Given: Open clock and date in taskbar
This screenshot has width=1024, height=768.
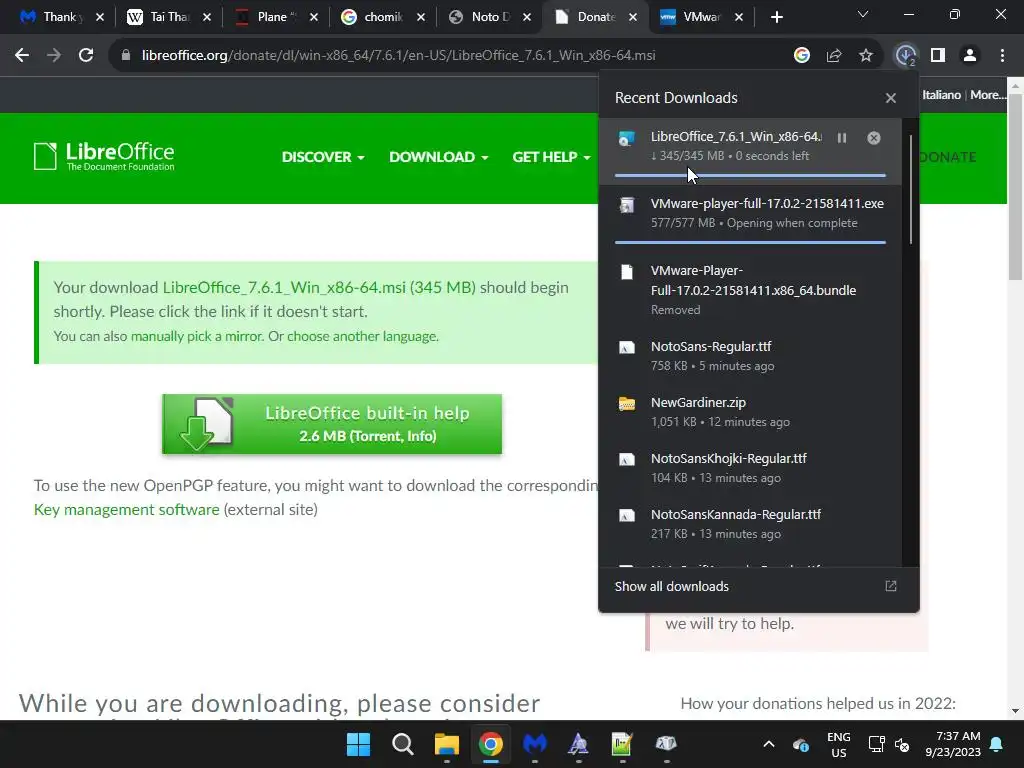Looking at the screenshot, I should point(953,744).
